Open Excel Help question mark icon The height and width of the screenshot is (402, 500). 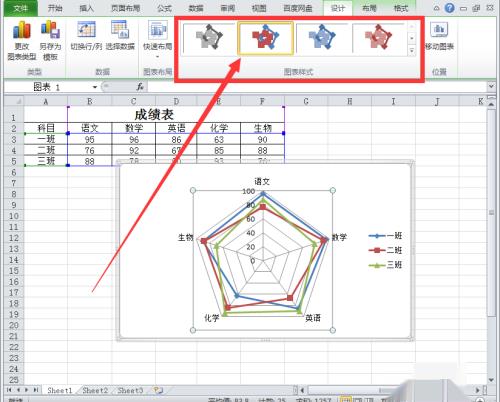450,8
